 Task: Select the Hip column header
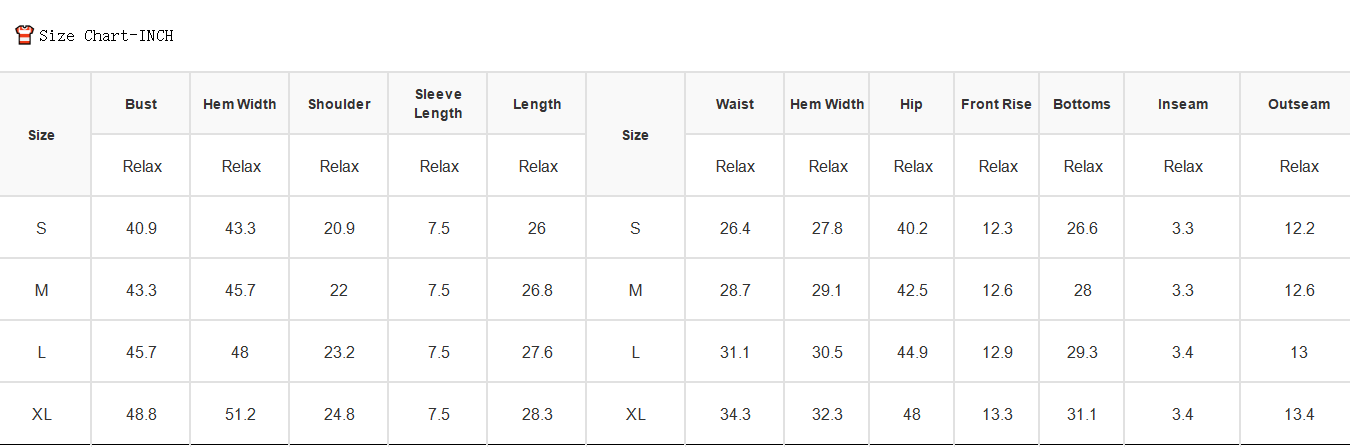point(911,104)
